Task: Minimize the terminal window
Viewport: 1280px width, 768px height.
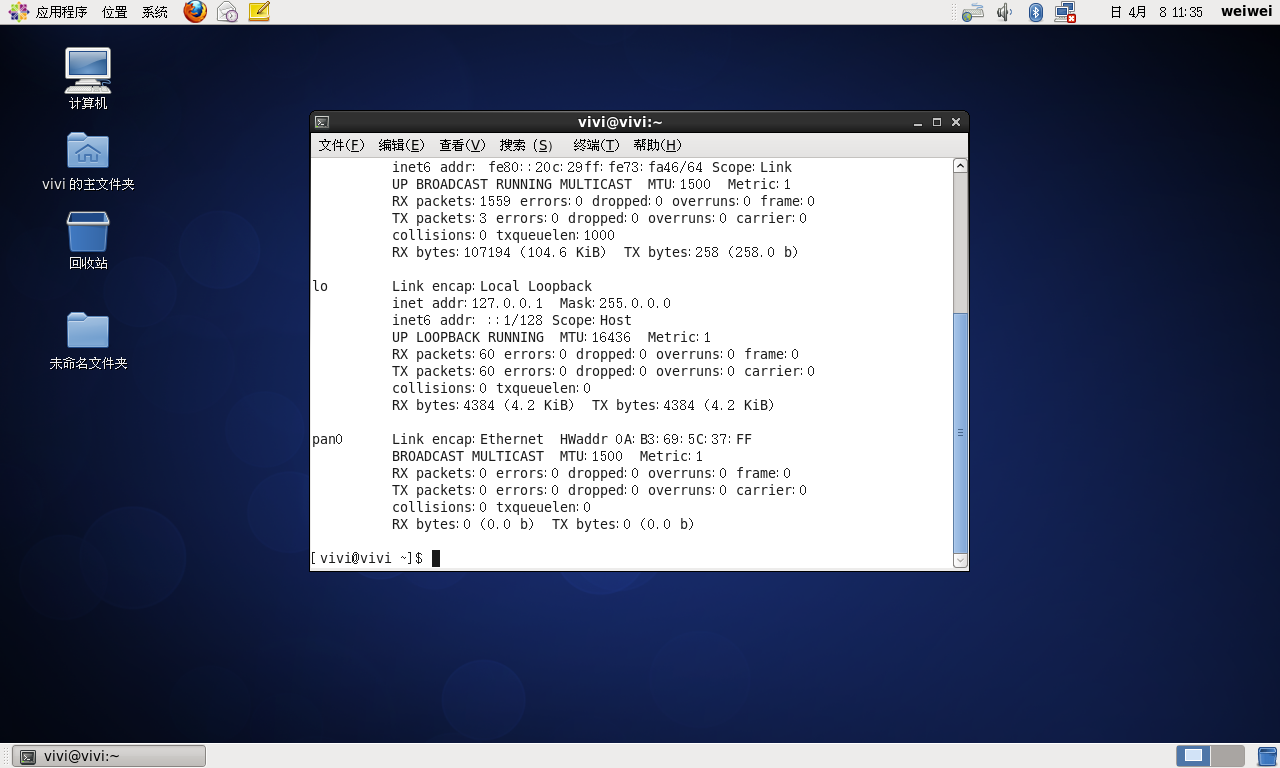Action: tap(918, 122)
